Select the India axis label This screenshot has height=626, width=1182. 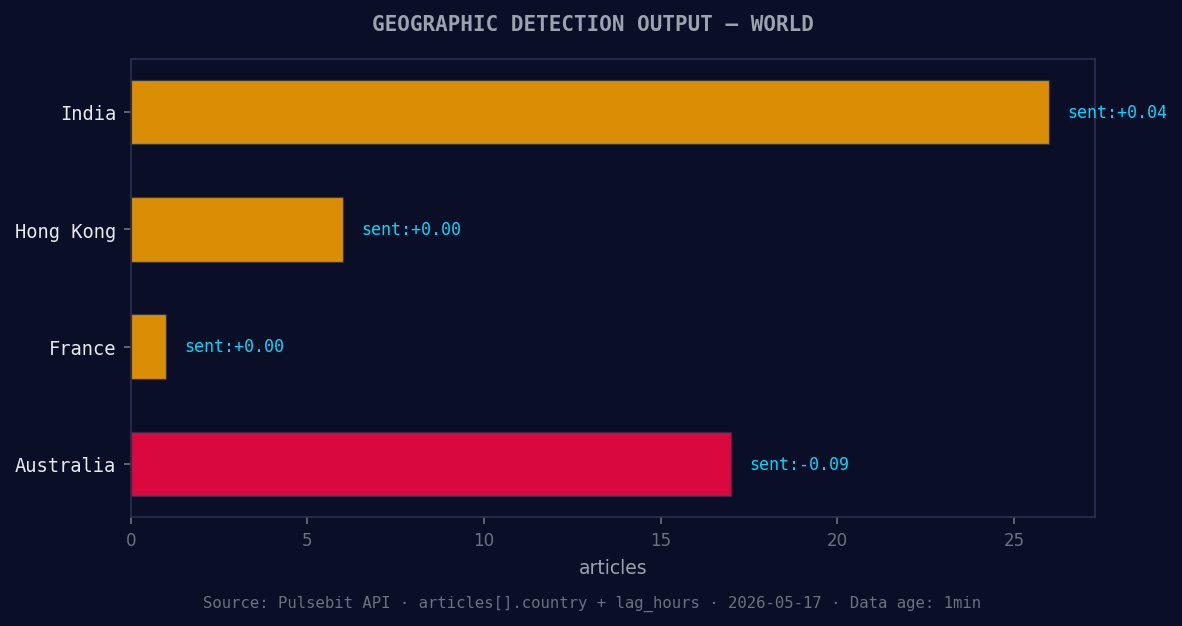[x=88, y=114]
